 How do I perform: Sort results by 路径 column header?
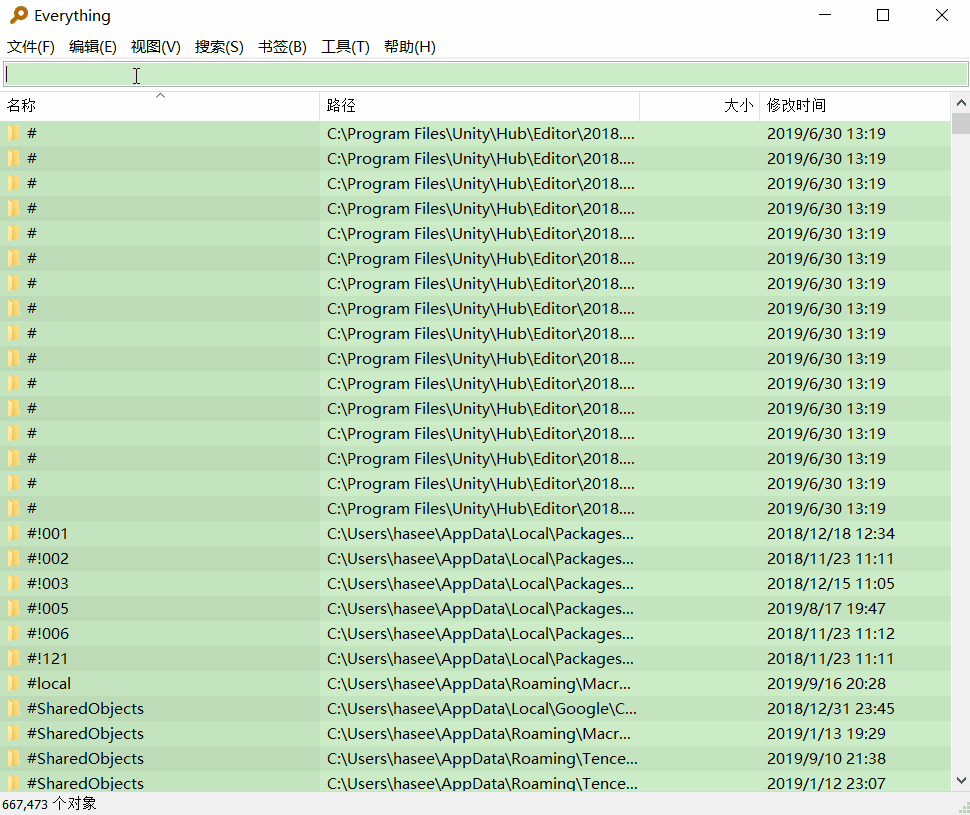click(479, 106)
